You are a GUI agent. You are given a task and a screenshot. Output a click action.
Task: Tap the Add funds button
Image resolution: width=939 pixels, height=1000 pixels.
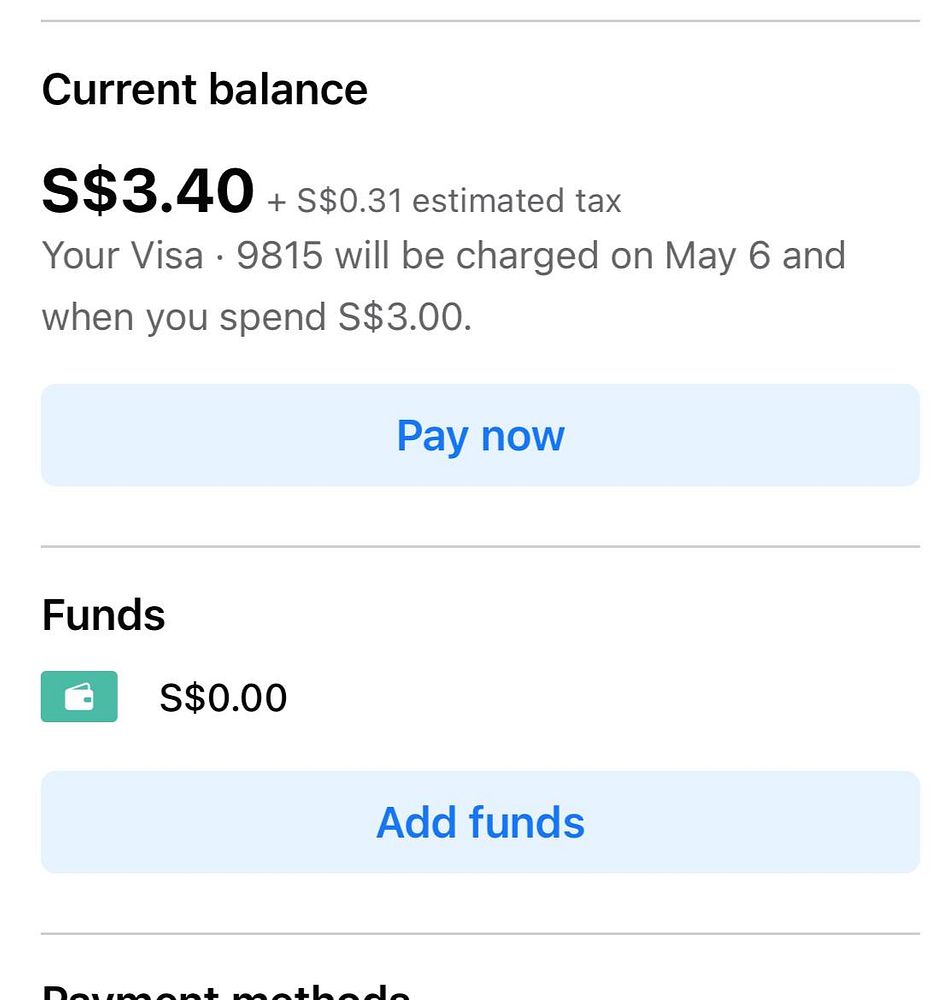(480, 822)
